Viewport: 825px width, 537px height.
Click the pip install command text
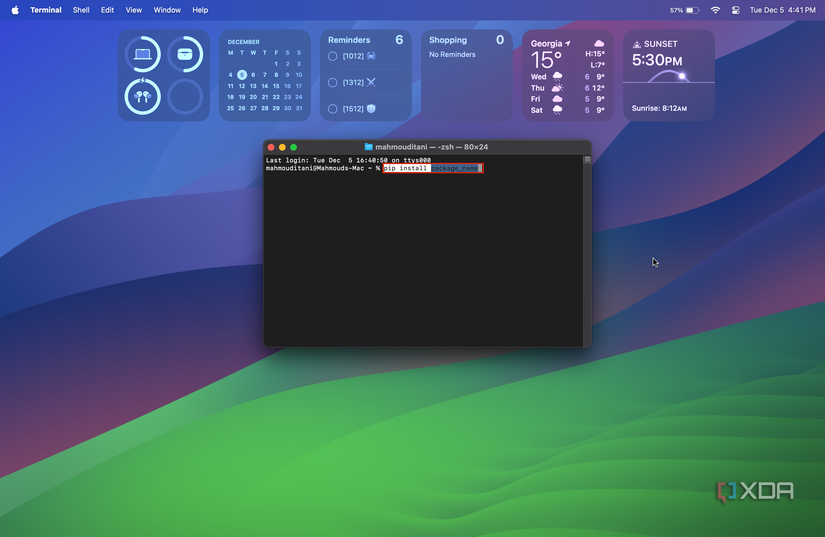click(405, 168)
